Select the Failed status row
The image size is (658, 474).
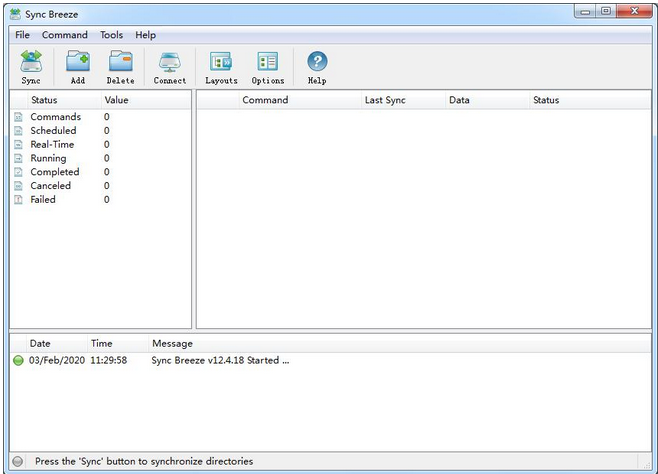pyautogui.click(x=43, y=200)
